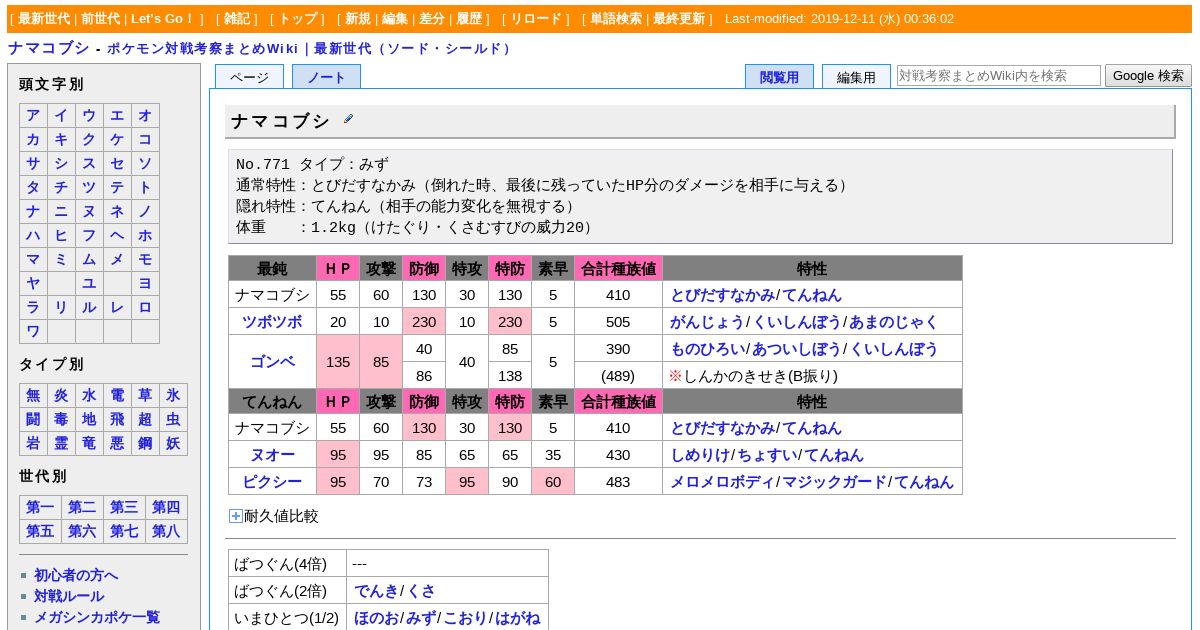Select the 閲覧用 tab

[x=779, y=77]
